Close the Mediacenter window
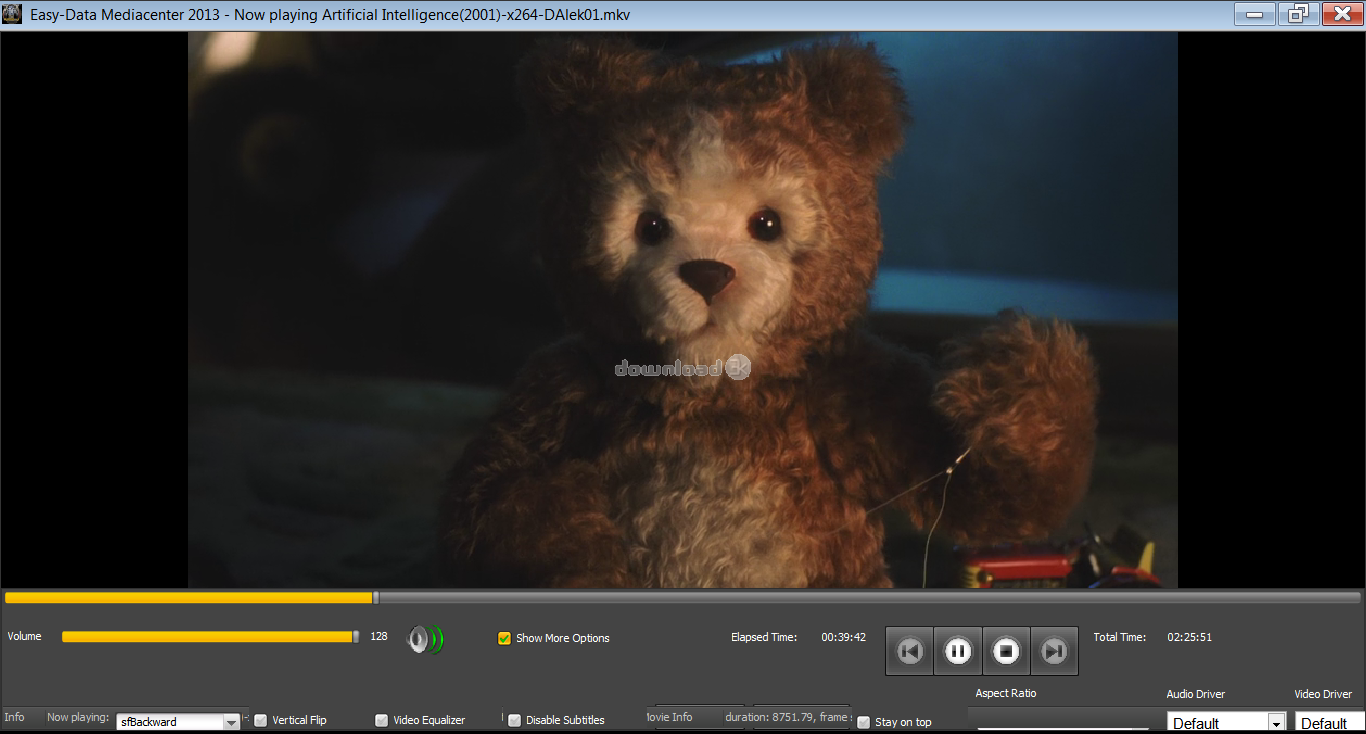Image resolution: width=1366 pixels, height=734 pixels. 1341,14
